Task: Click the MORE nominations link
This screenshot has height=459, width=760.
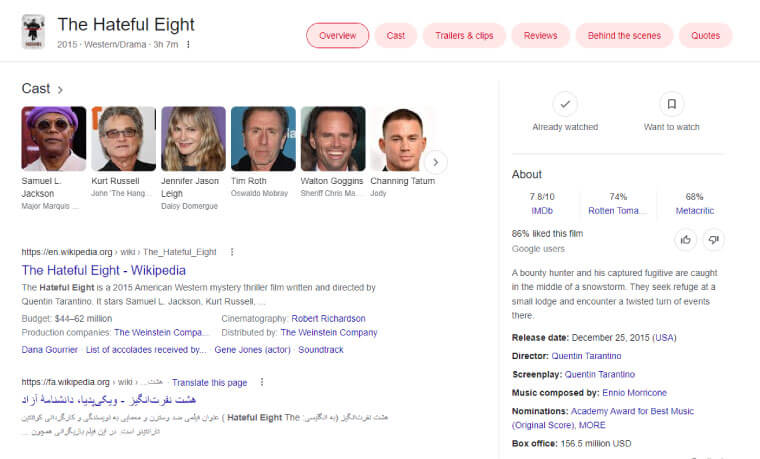Action: (592, 425)
